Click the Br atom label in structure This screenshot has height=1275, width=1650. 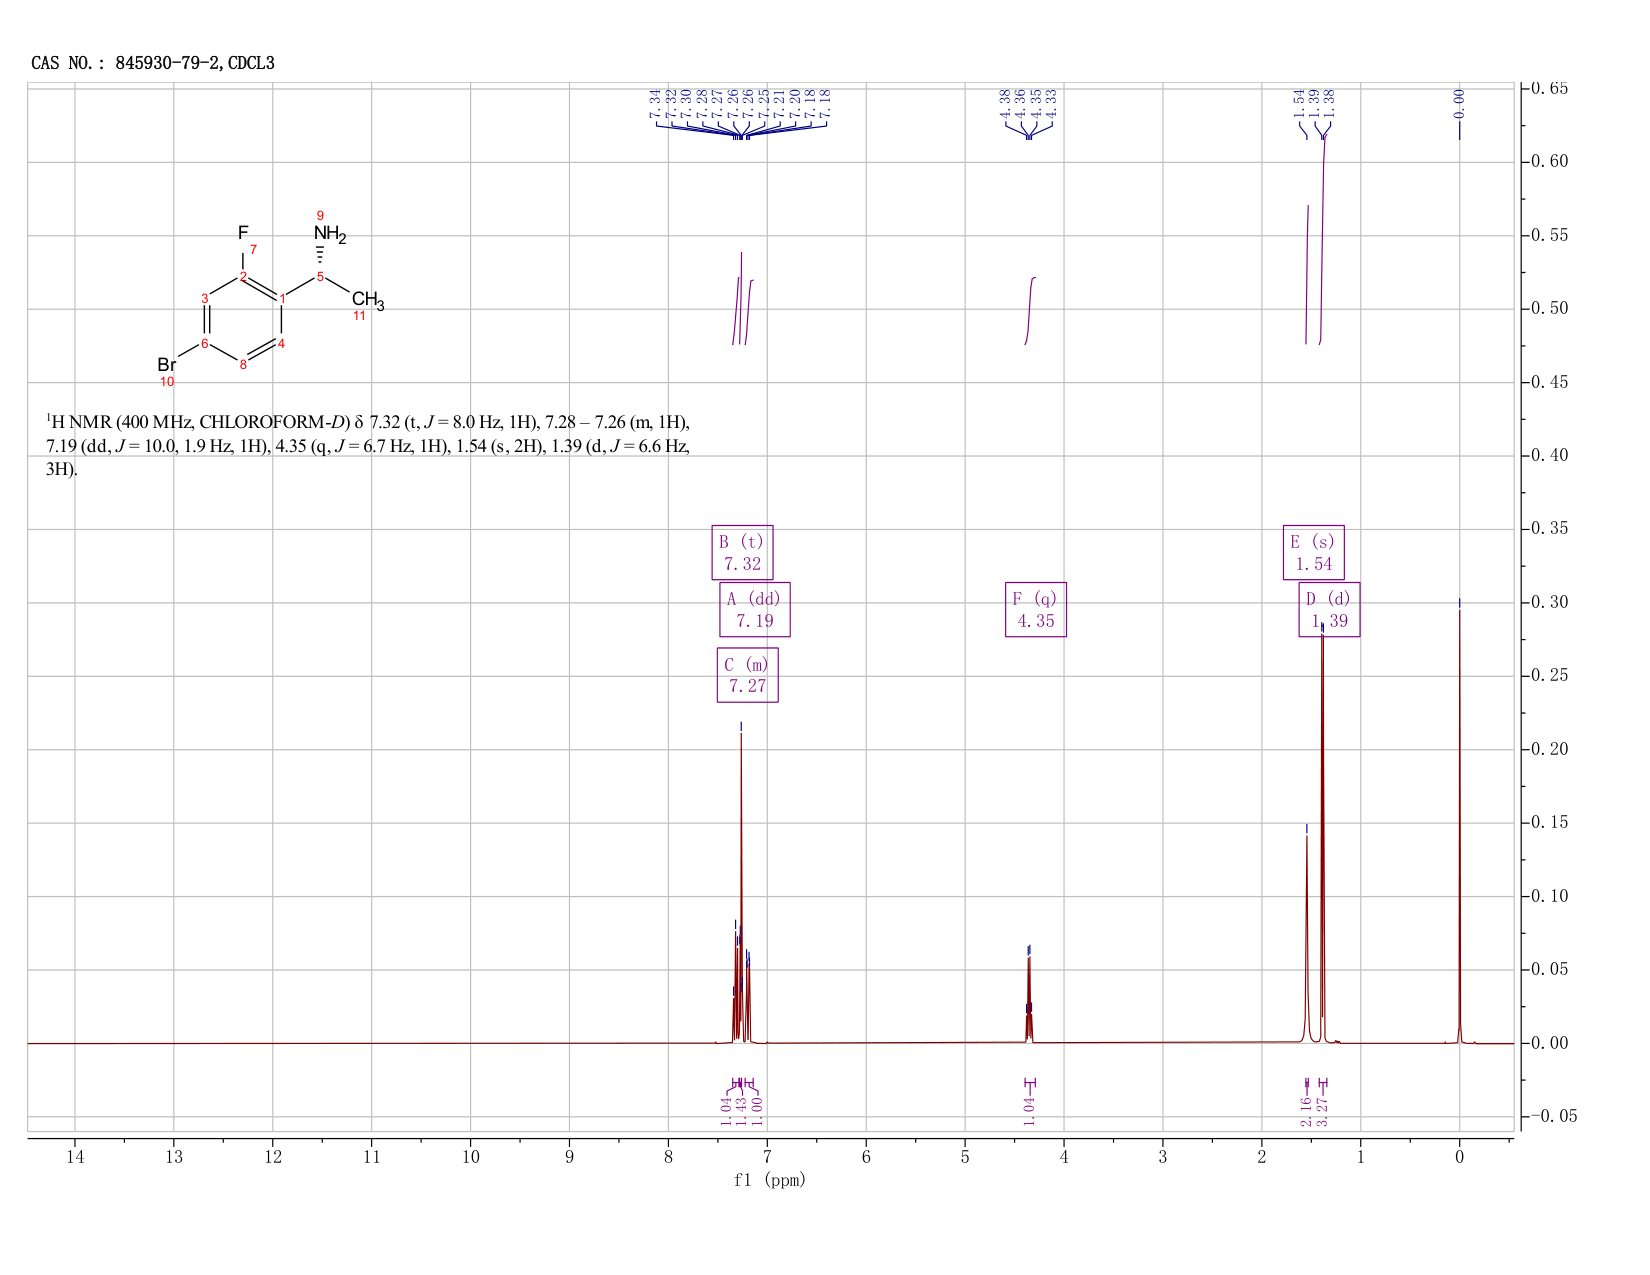(x=167, y=365)
